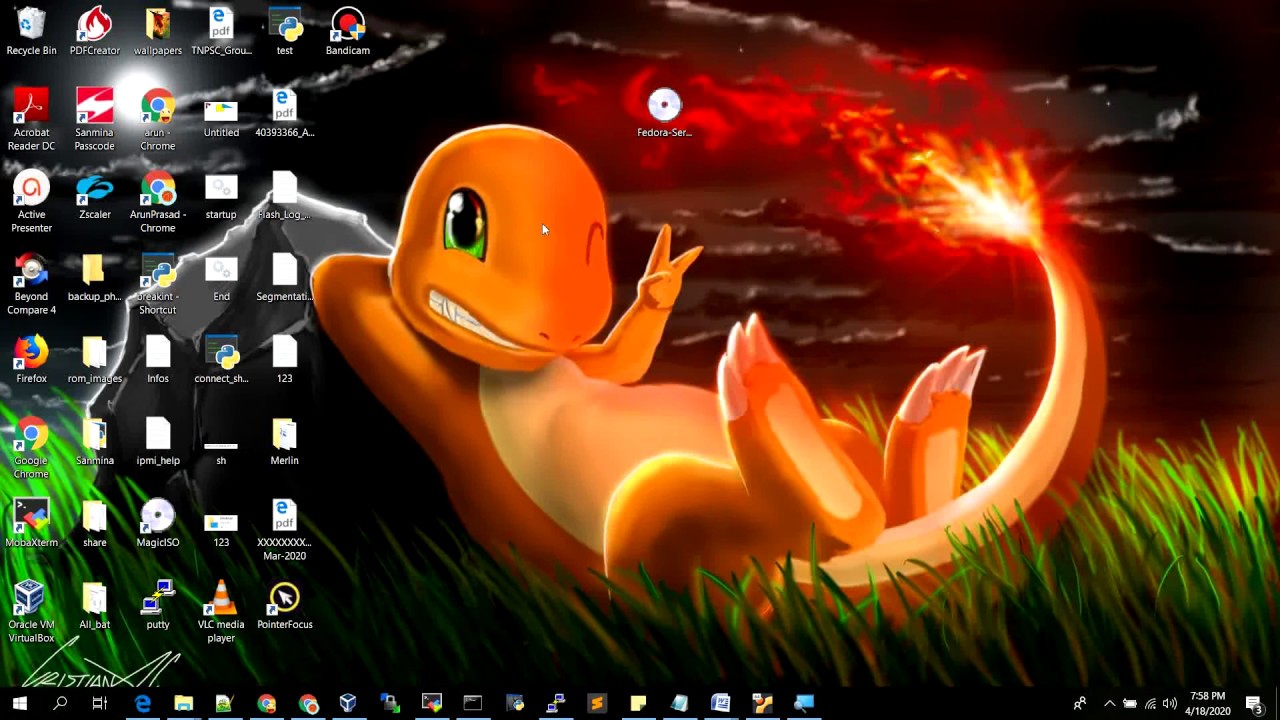Select the ipmi_help file
The width and height of the screenshot is (1280, 720).
[x=158, y=441]
